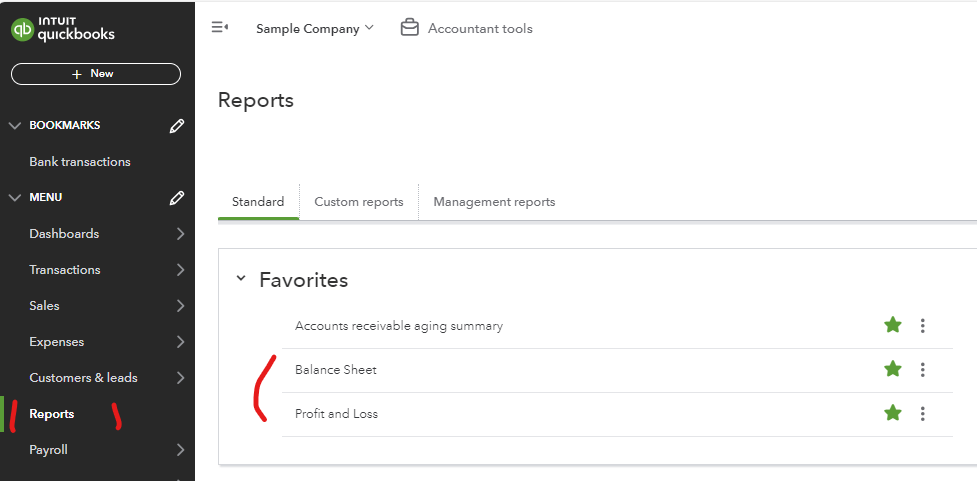Toggle favorite star for Profit and Loss

point(892,414)
